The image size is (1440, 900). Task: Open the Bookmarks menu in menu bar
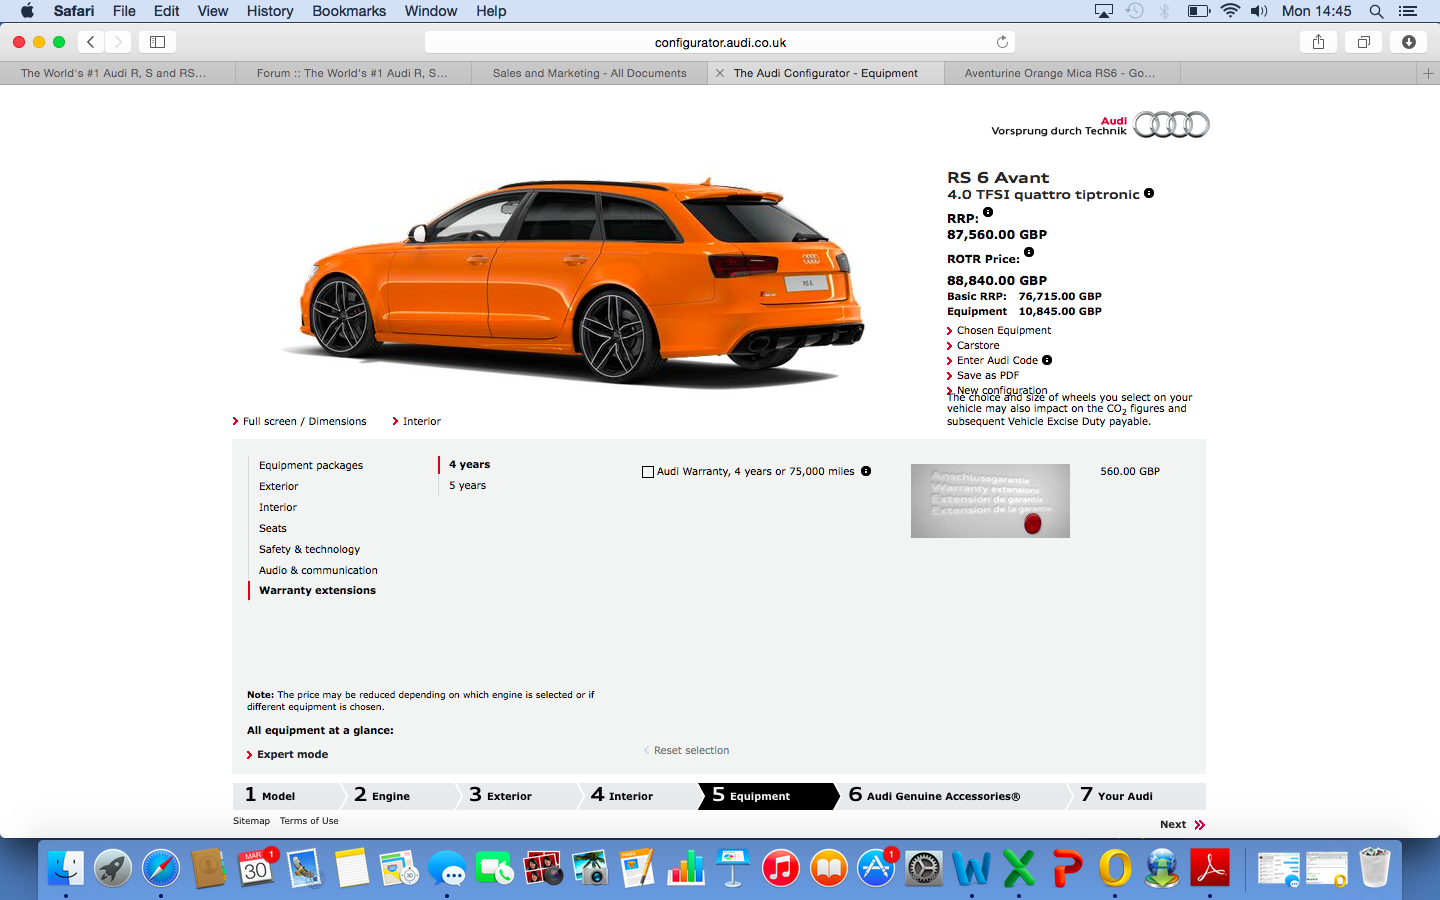tap(349, 11)
